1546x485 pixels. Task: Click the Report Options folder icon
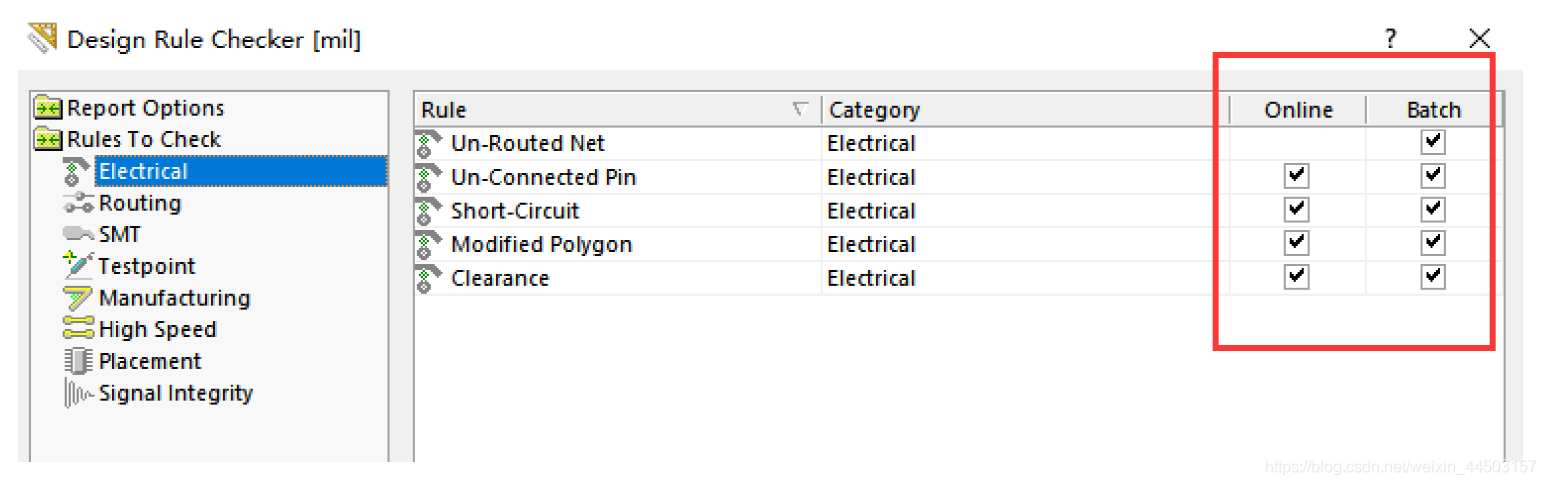48,108
